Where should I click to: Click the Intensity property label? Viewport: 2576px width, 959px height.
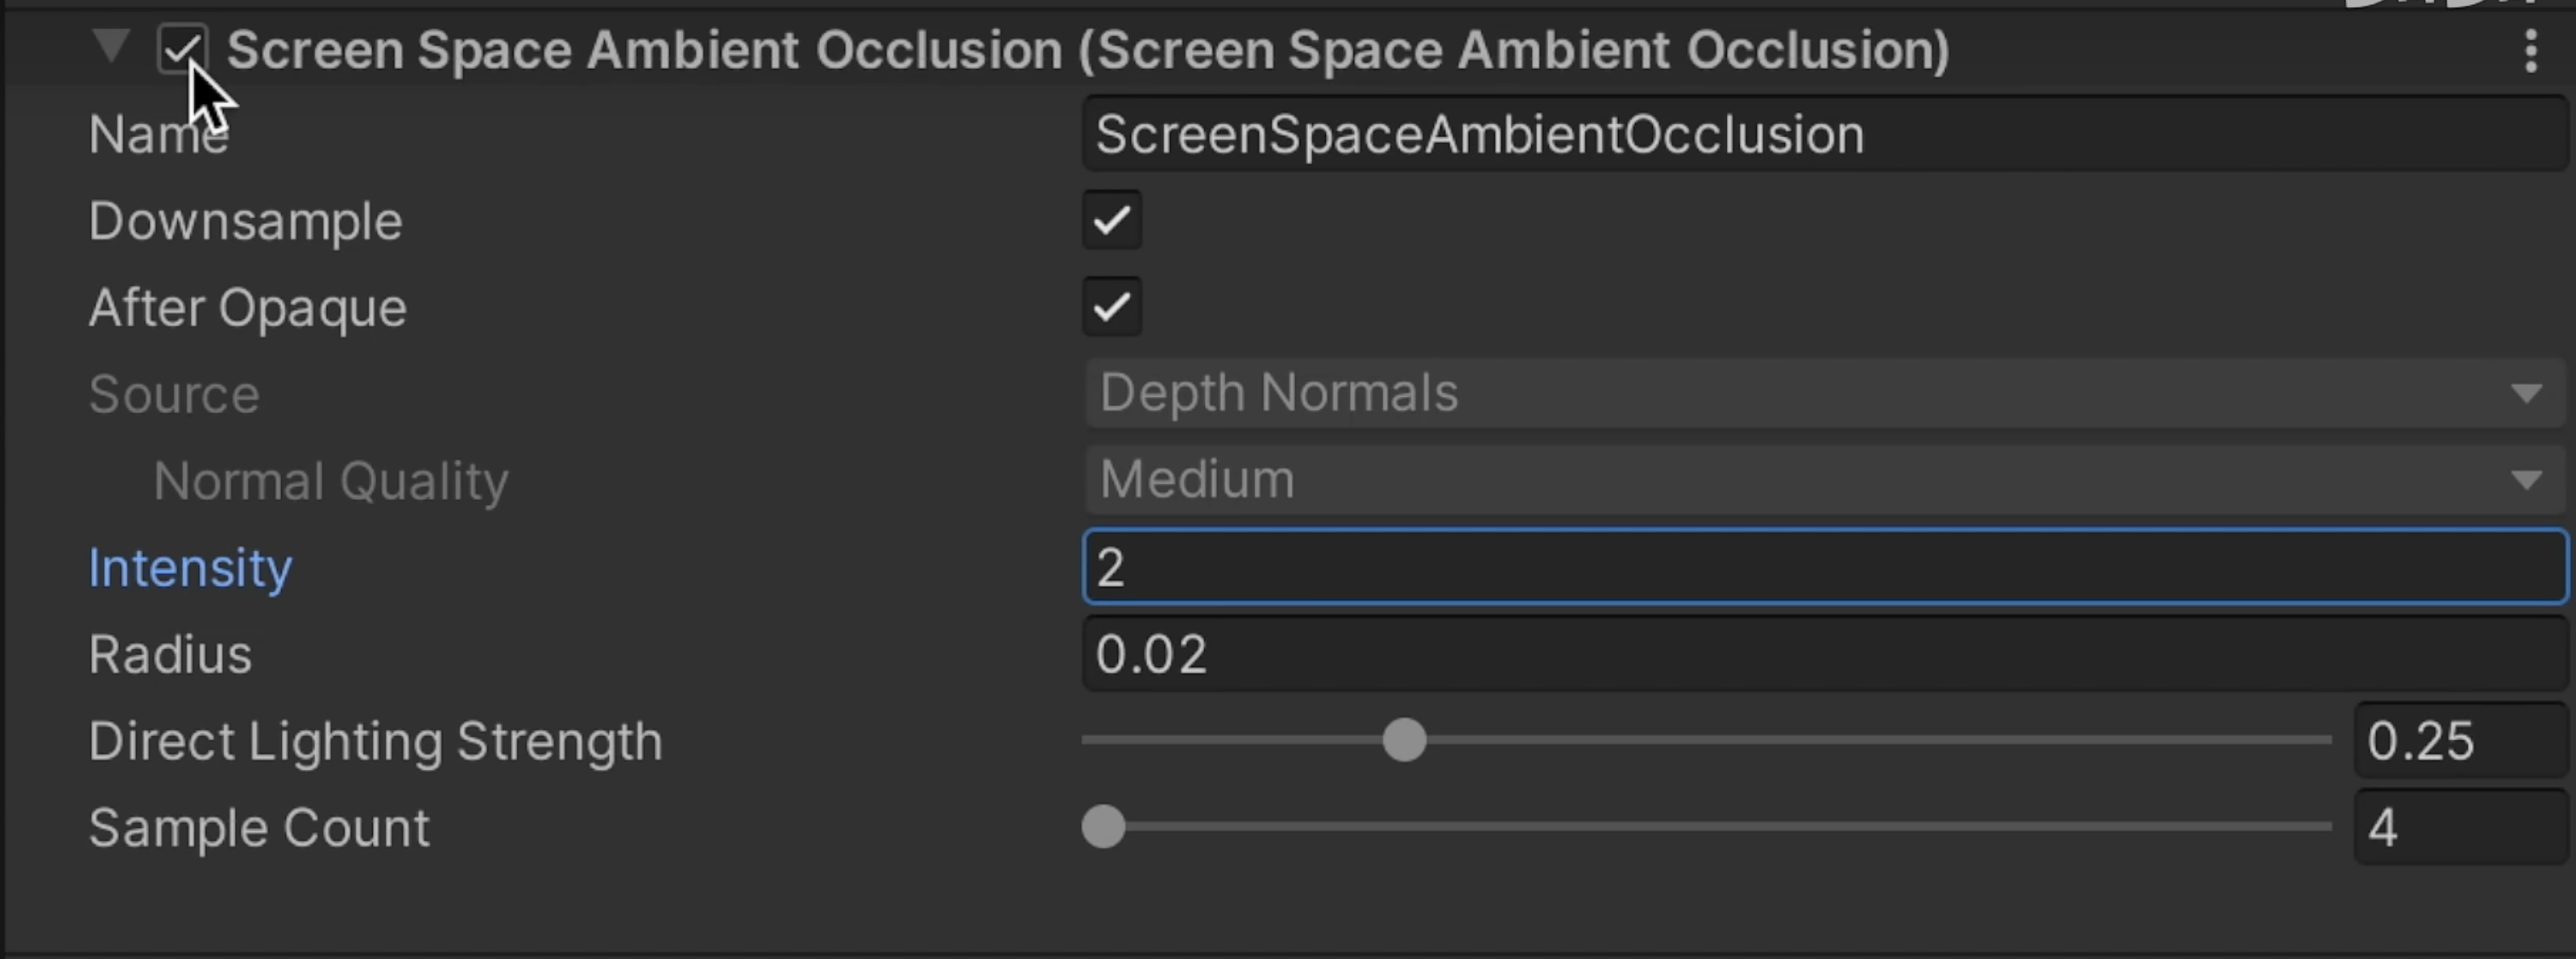tap(190, 568)
